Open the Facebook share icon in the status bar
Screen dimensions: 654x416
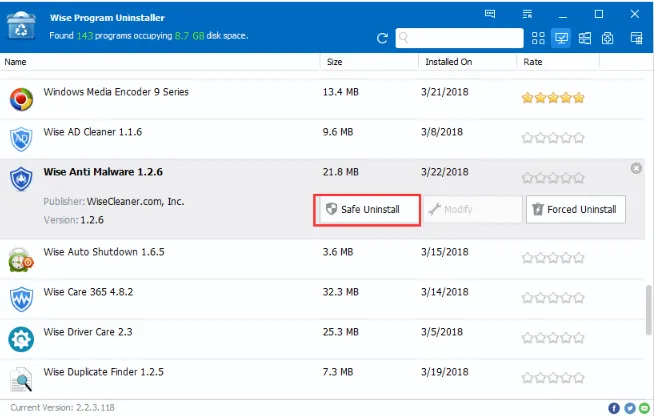(614, 408)
